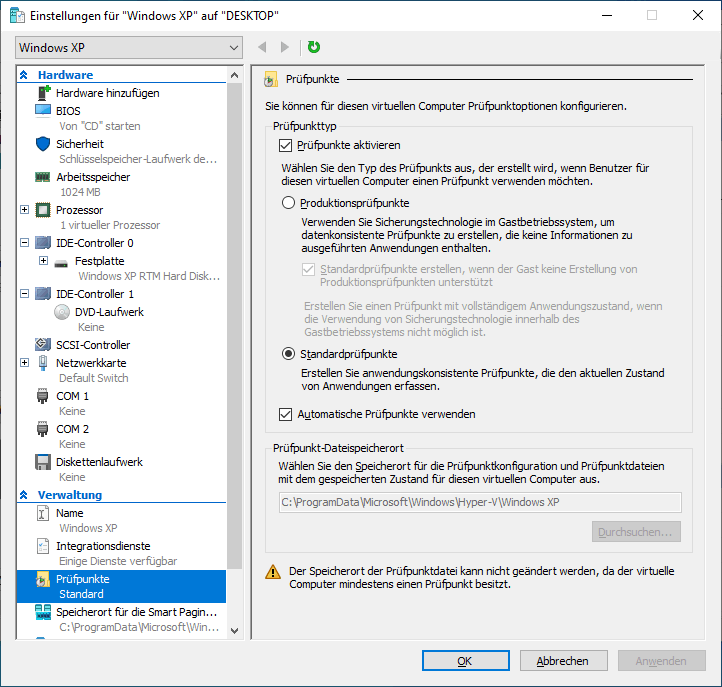Click the COM 1 port icon
722x687 pixels.
pos(42,396)
